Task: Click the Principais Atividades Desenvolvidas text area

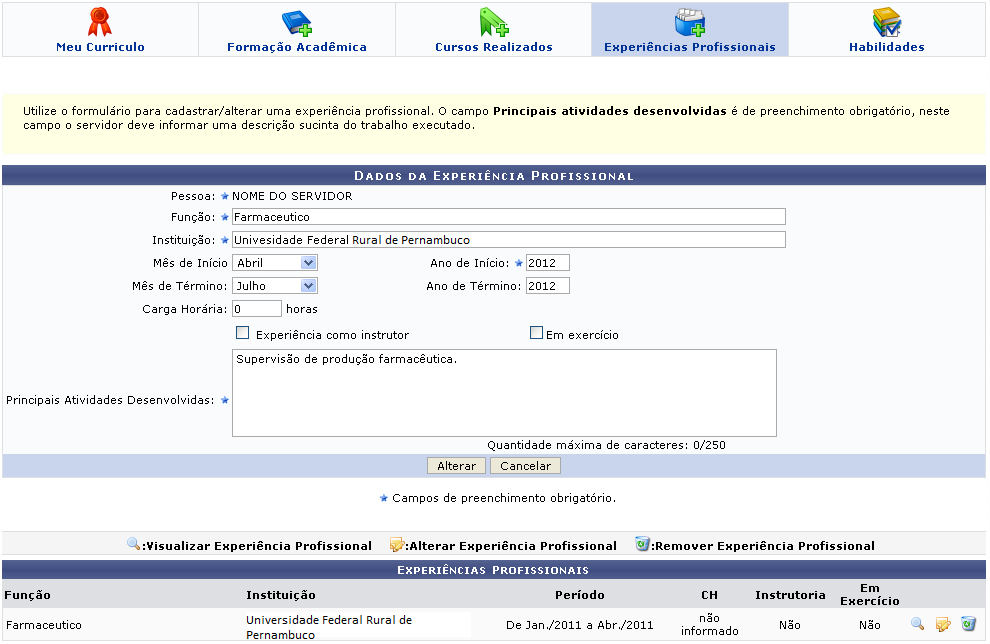Action: [x=504, y=393]
